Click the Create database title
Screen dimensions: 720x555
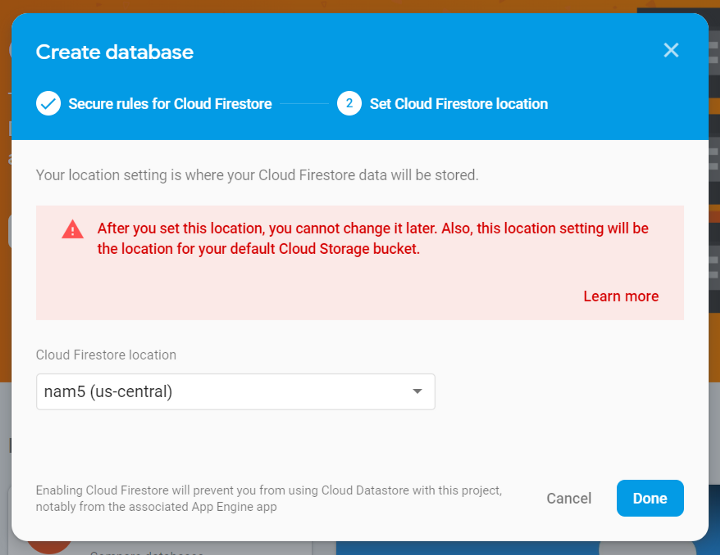point(115,52)
